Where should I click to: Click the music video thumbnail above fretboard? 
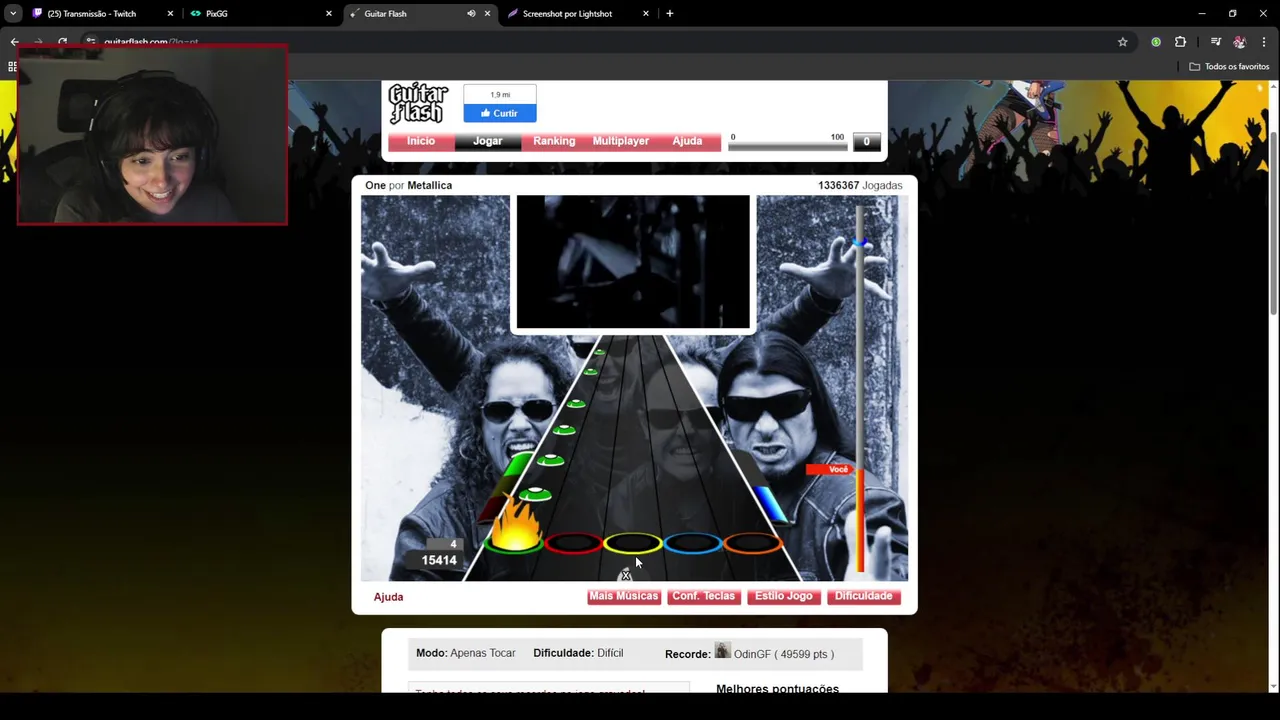(x=633, y=262)
